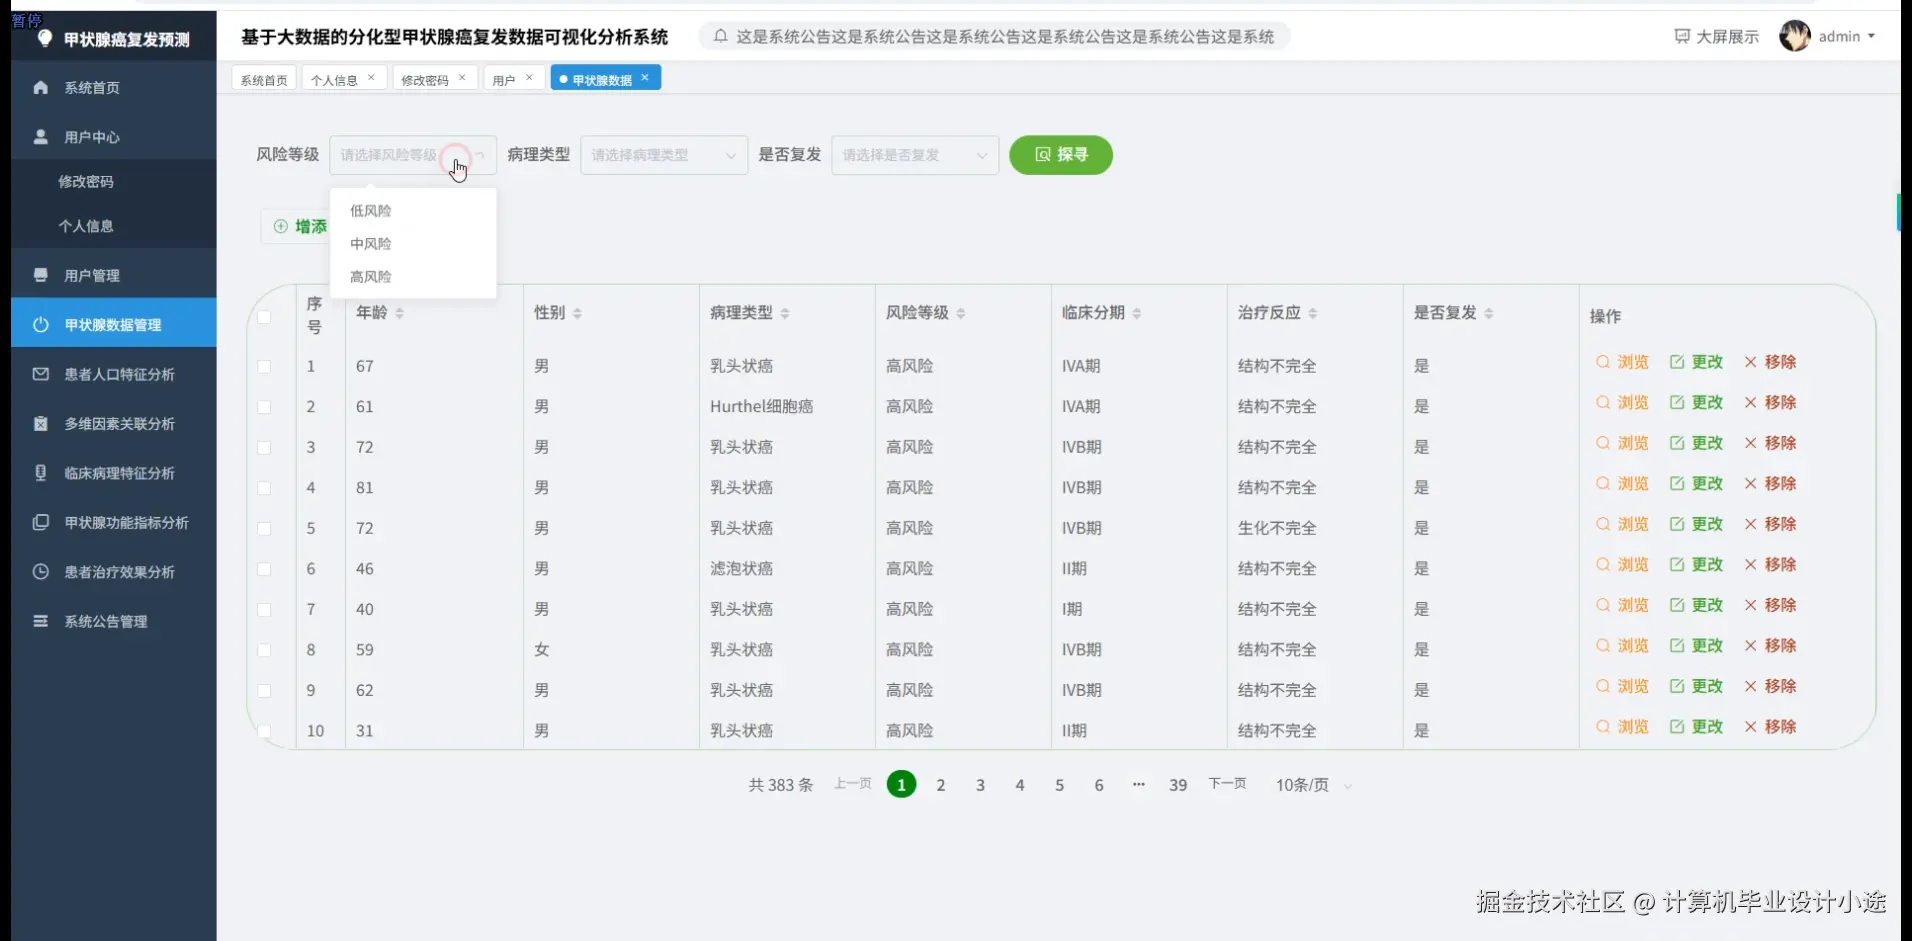Screen dimensions: 1912x941
Task: Select 系统首页 home icon in sidebar
Action: pos(40,87)
